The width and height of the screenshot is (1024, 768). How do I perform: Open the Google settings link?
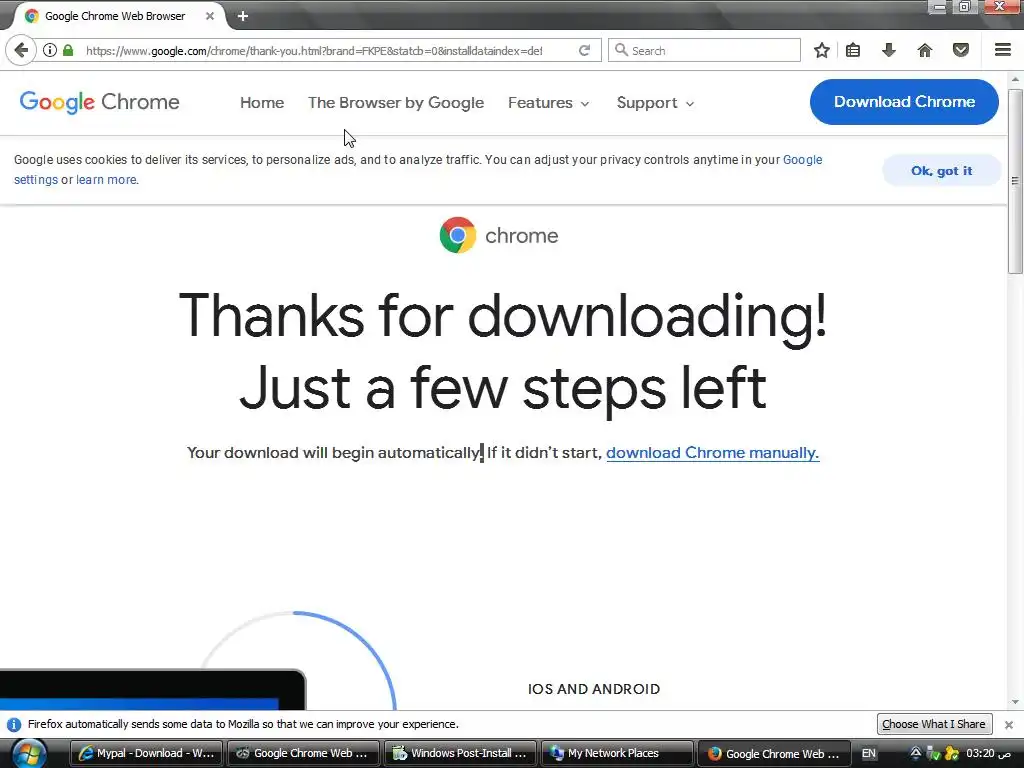coord(802,160)
